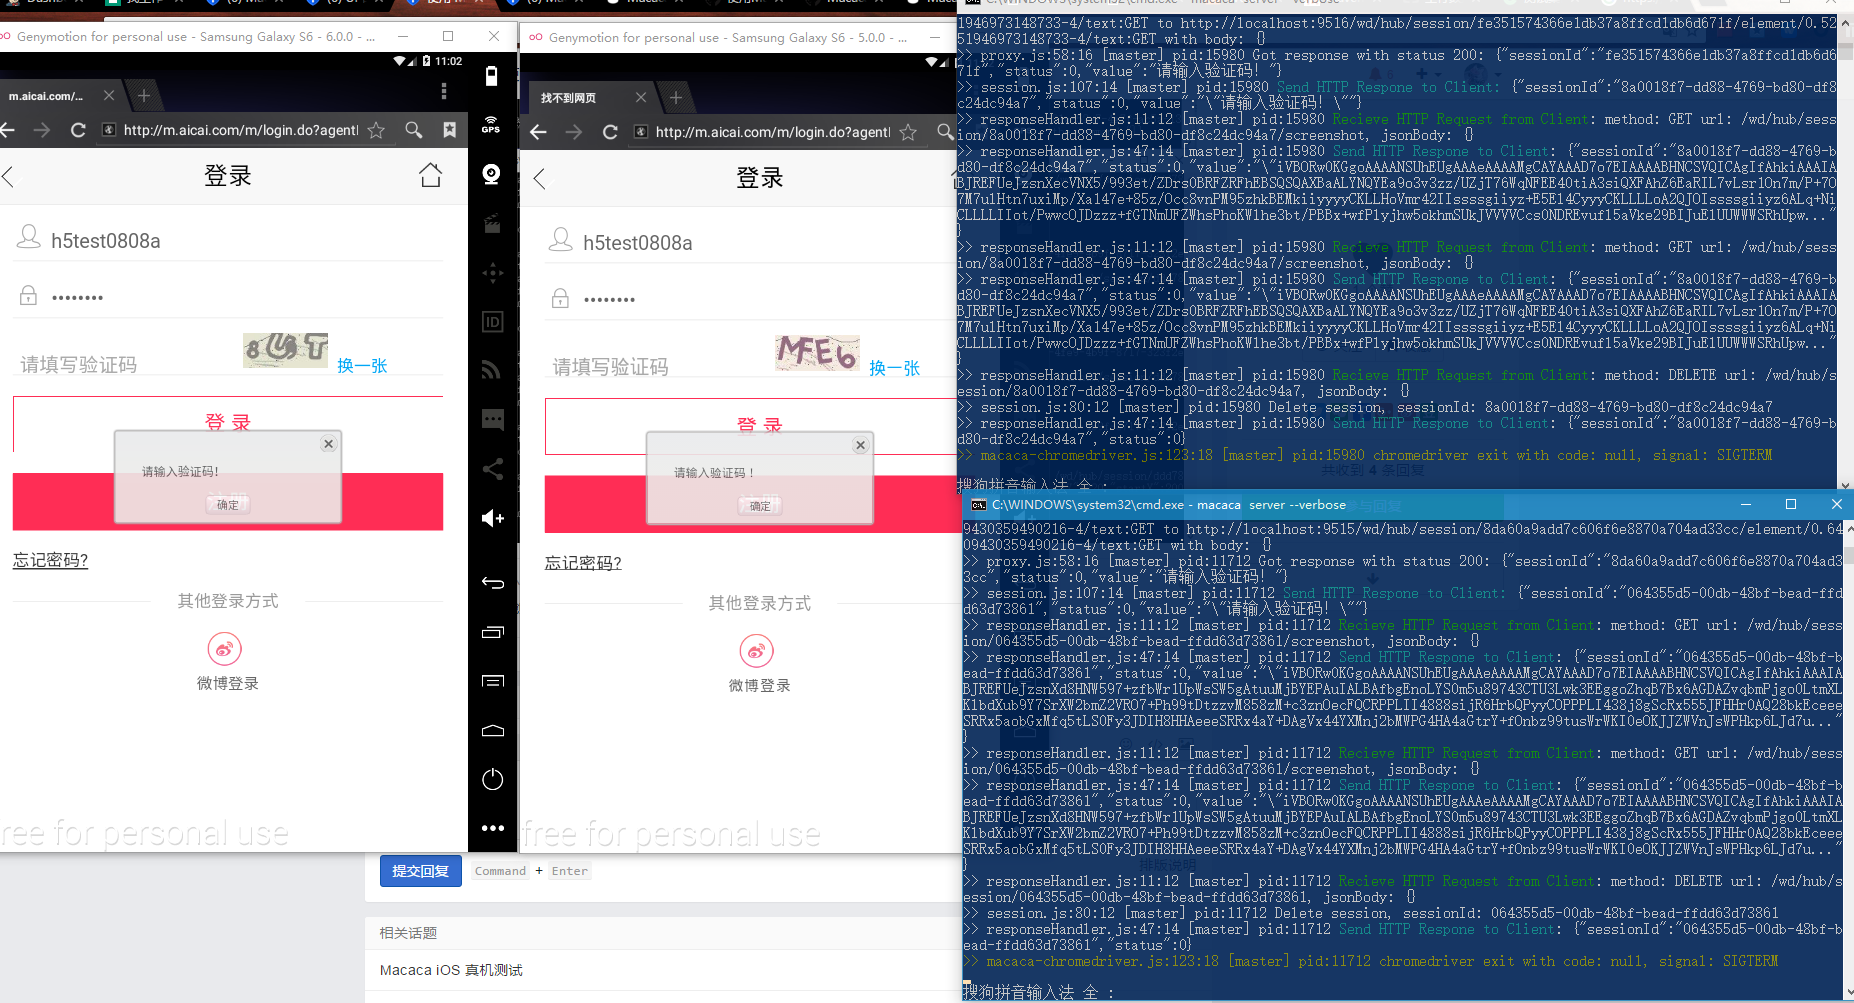Screen dimensions: 1854x1003
Task: Close the 找不到网页 tab in right emulator
Action: tap(641, 97)
